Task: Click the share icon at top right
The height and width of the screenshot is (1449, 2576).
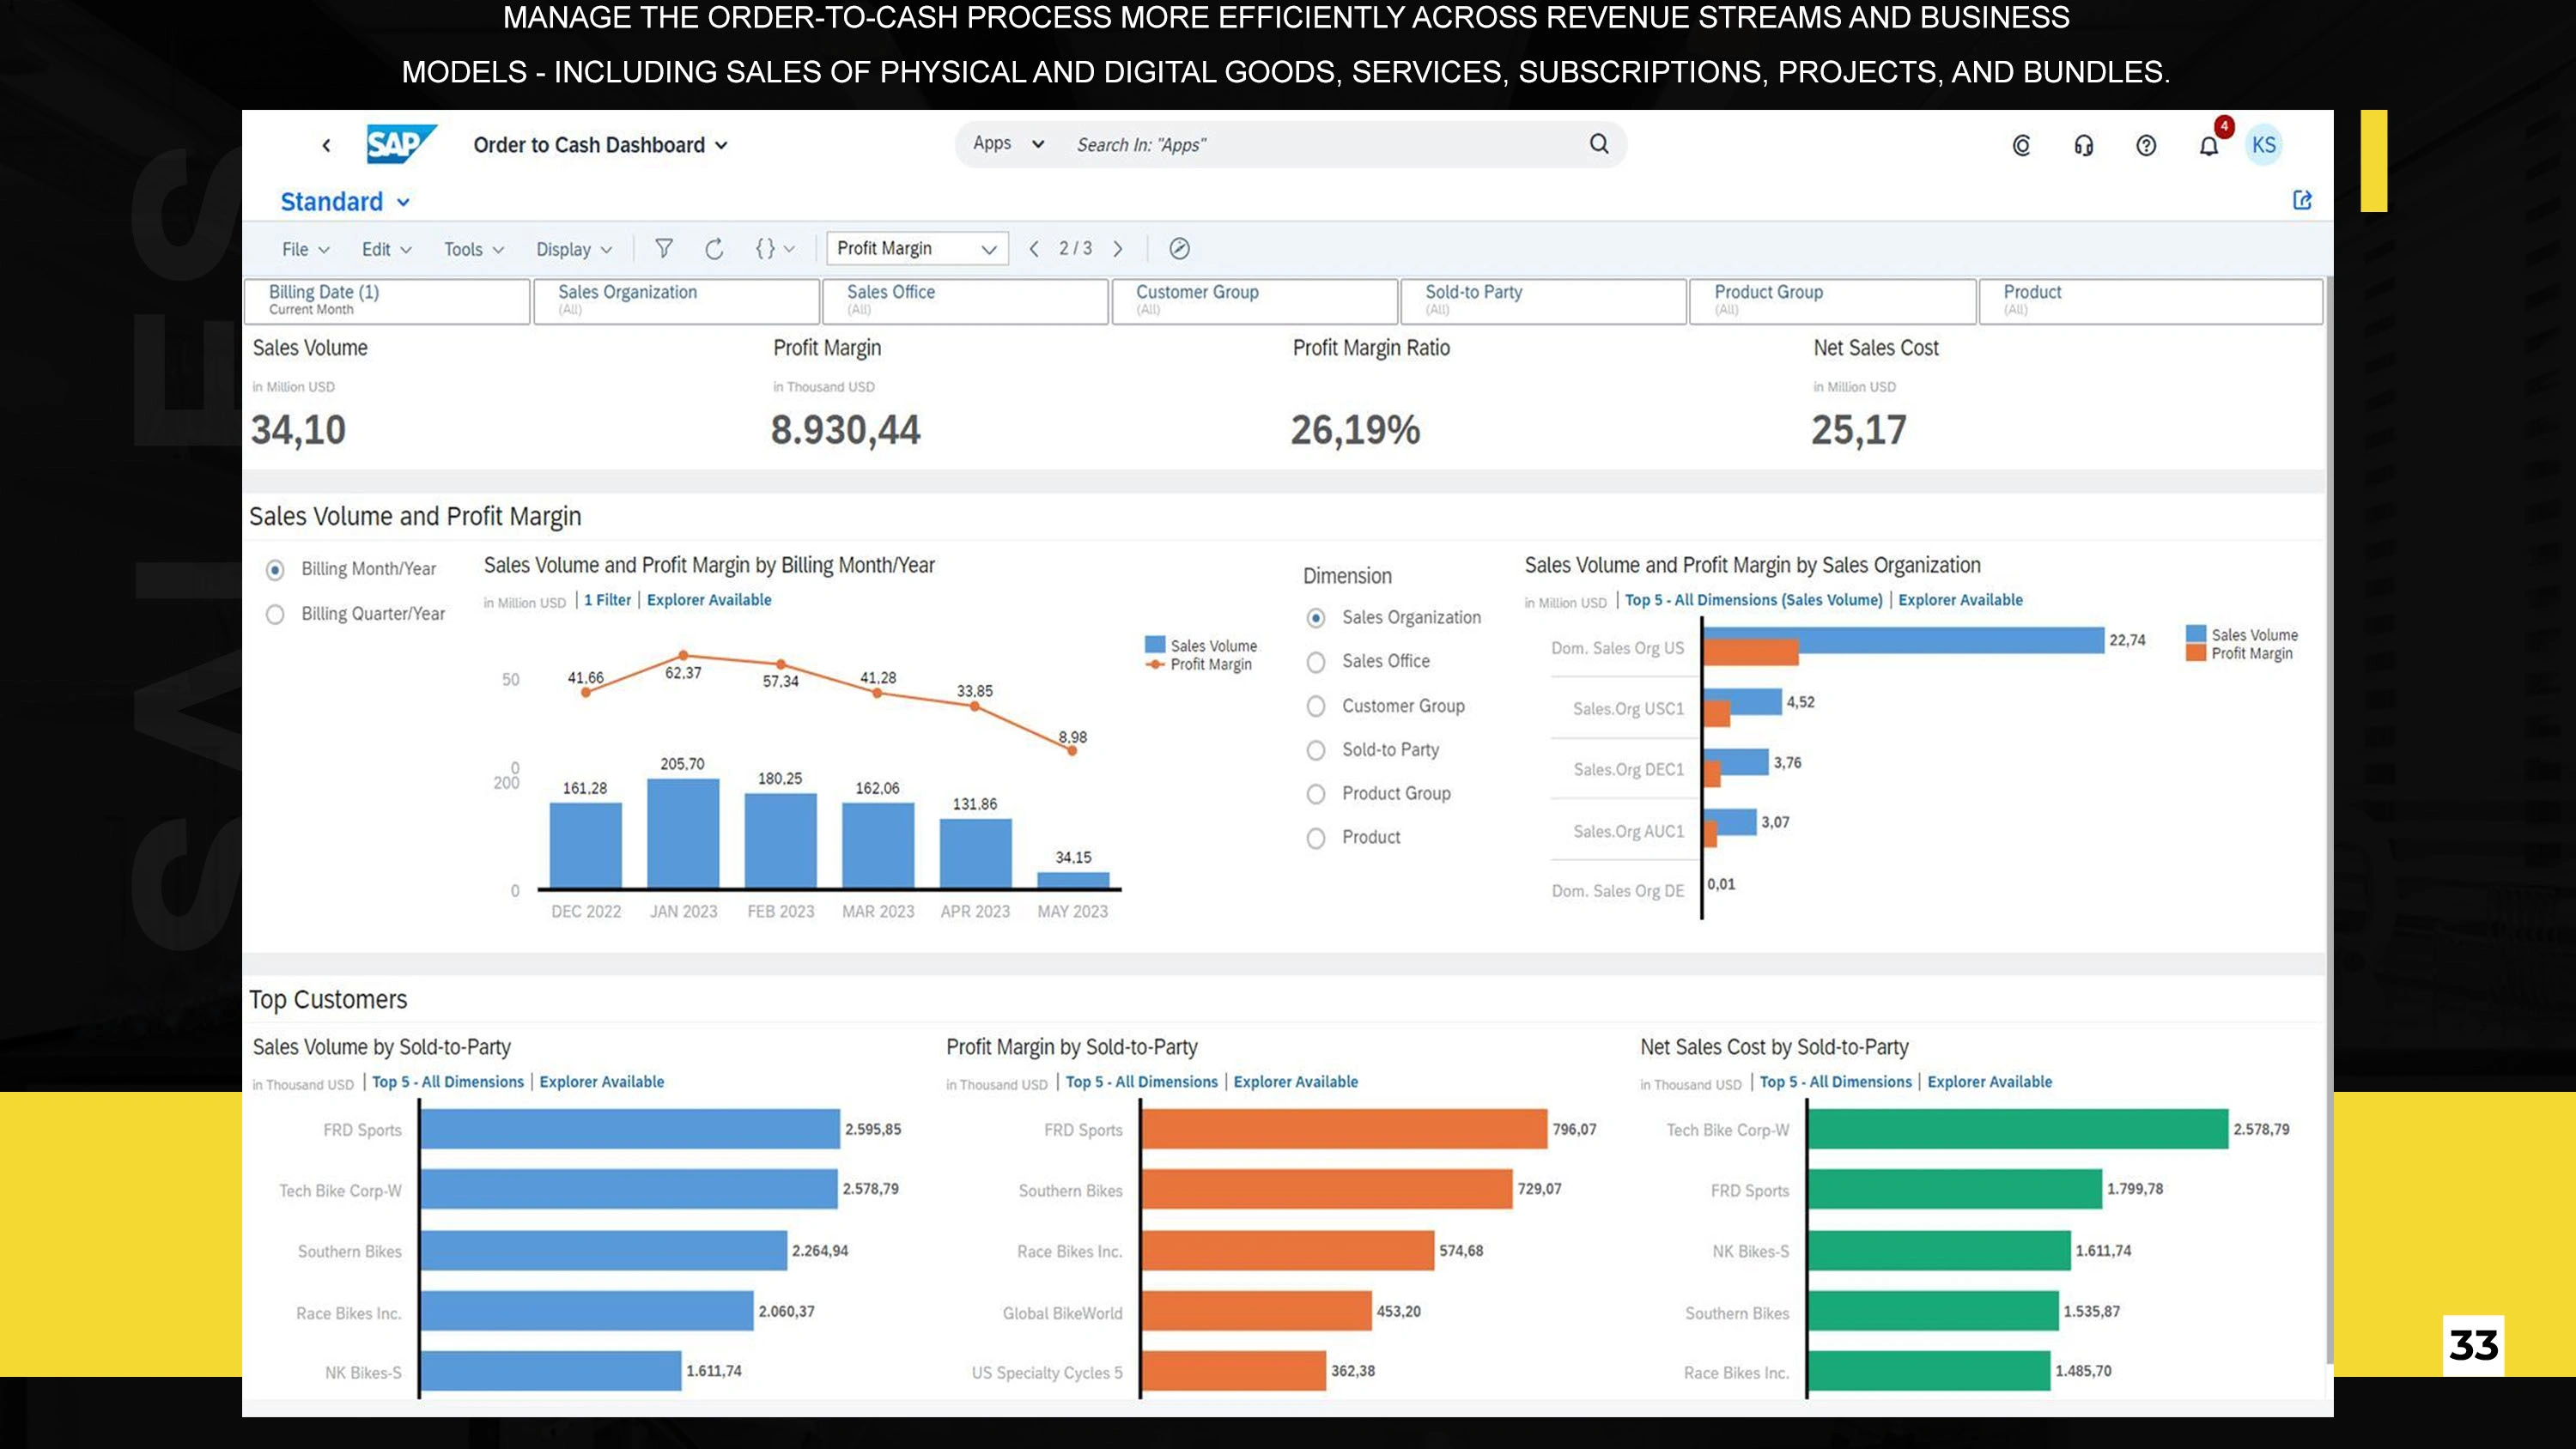Action: pyautogui.click(x=2302, y=200)
